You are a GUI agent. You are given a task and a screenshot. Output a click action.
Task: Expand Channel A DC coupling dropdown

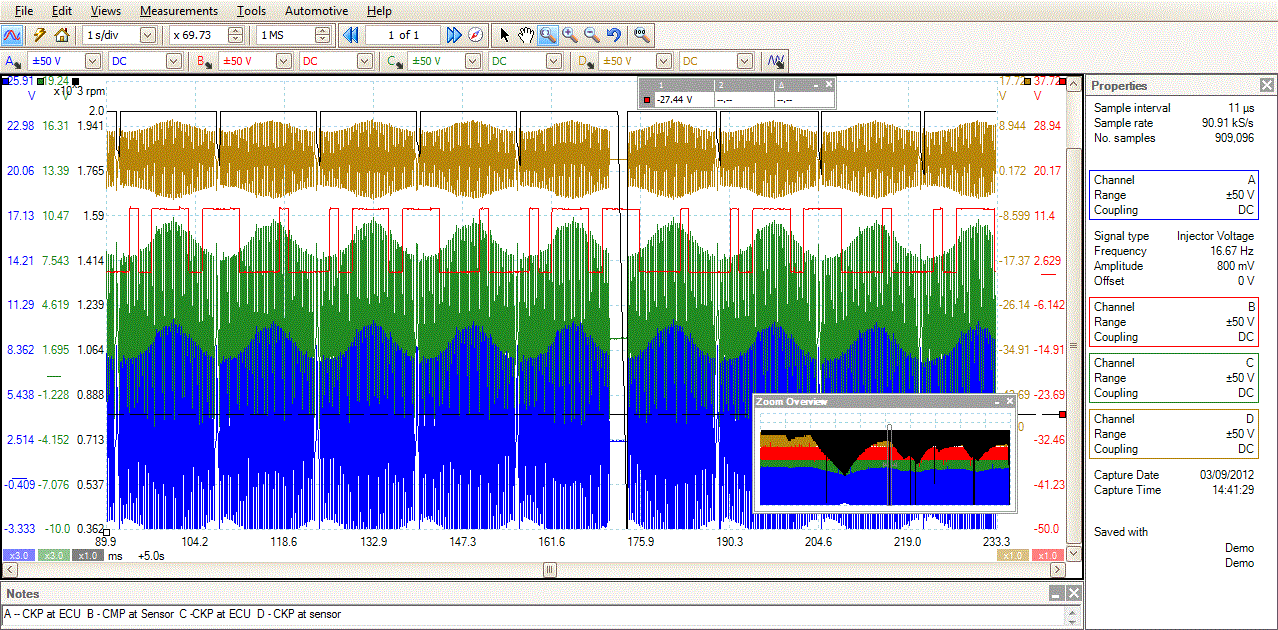point(174,61)
